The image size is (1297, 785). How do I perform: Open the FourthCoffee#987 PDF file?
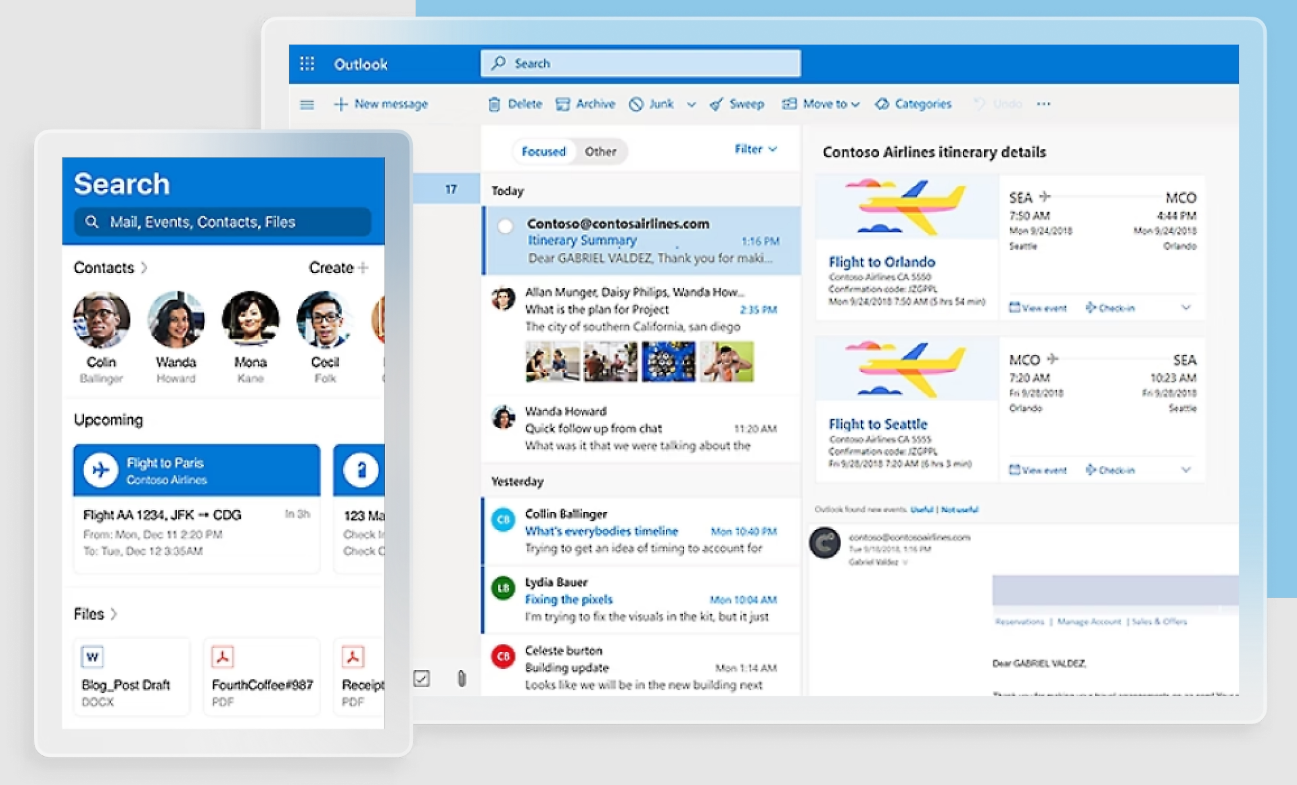click(x=262, y=677)
